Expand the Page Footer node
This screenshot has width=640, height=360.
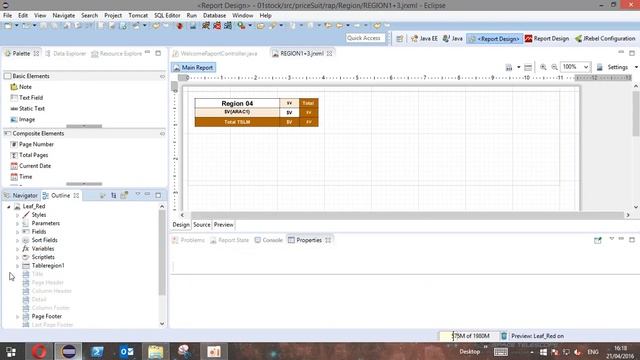[x=18, y=317]
